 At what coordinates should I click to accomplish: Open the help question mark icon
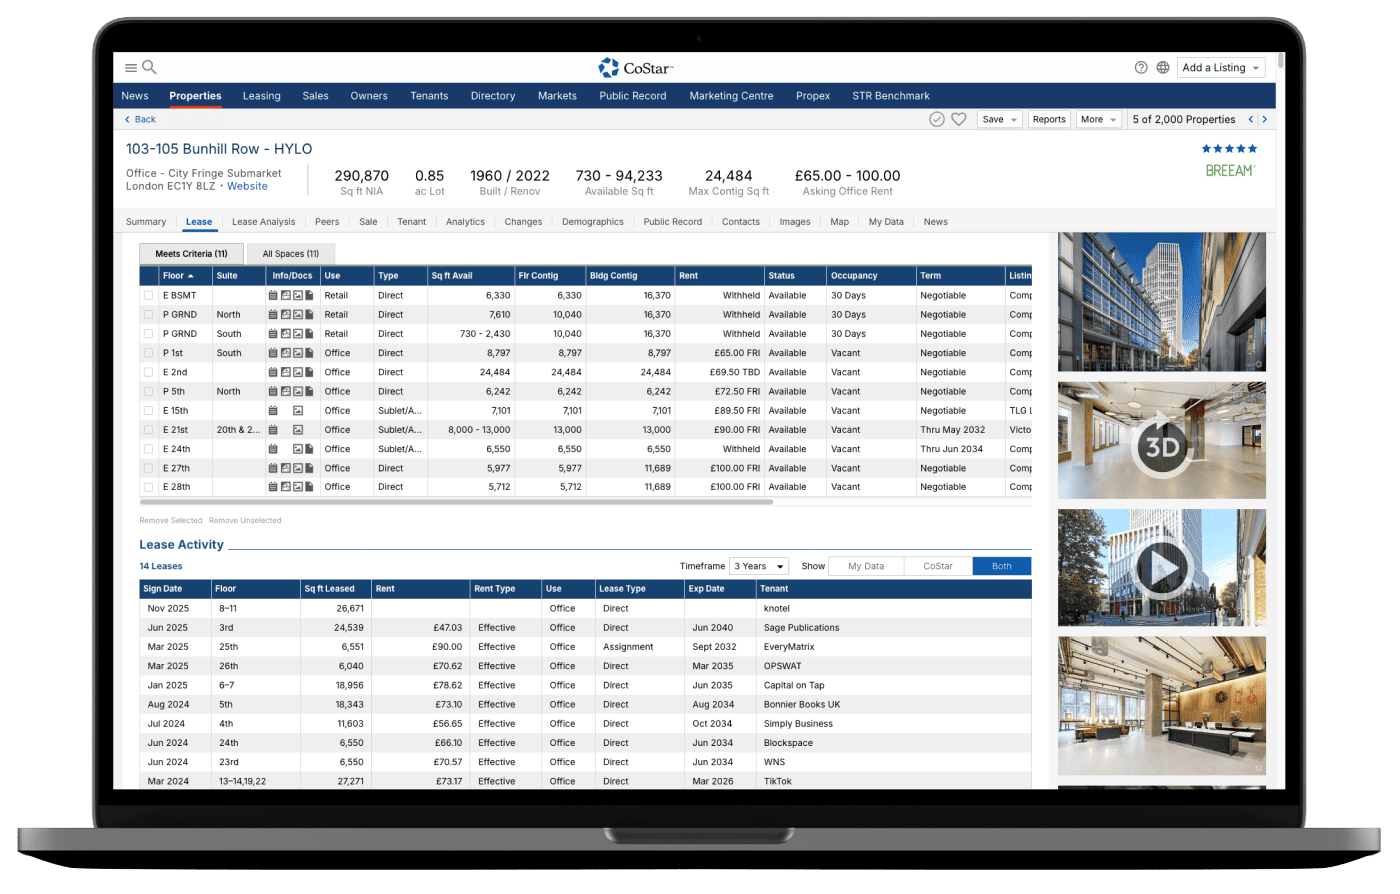pos(1141,68)
